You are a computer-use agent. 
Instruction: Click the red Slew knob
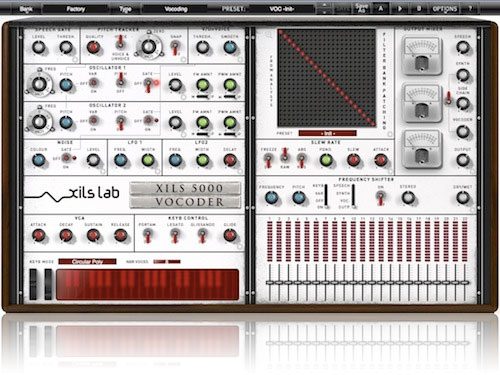click(x=353, y=160)
